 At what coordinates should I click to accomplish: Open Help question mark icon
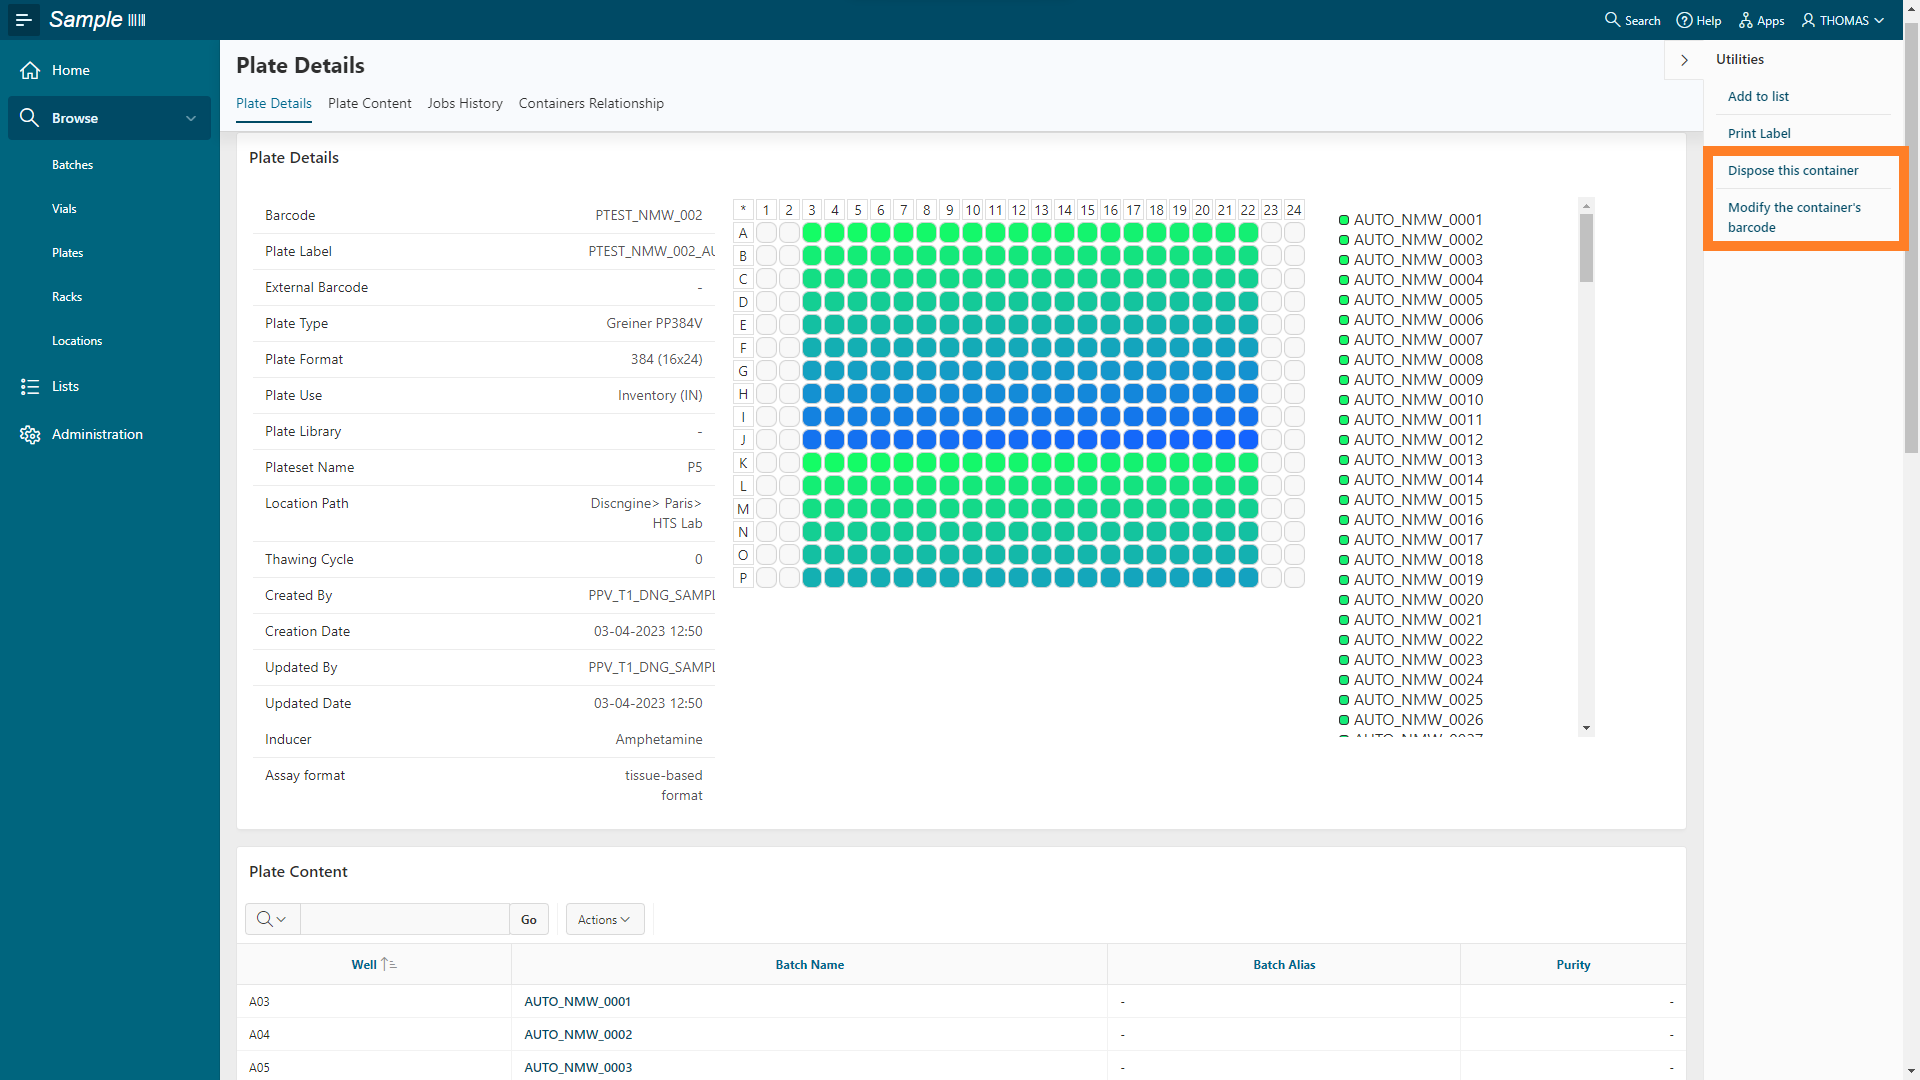coord(1684,20)
